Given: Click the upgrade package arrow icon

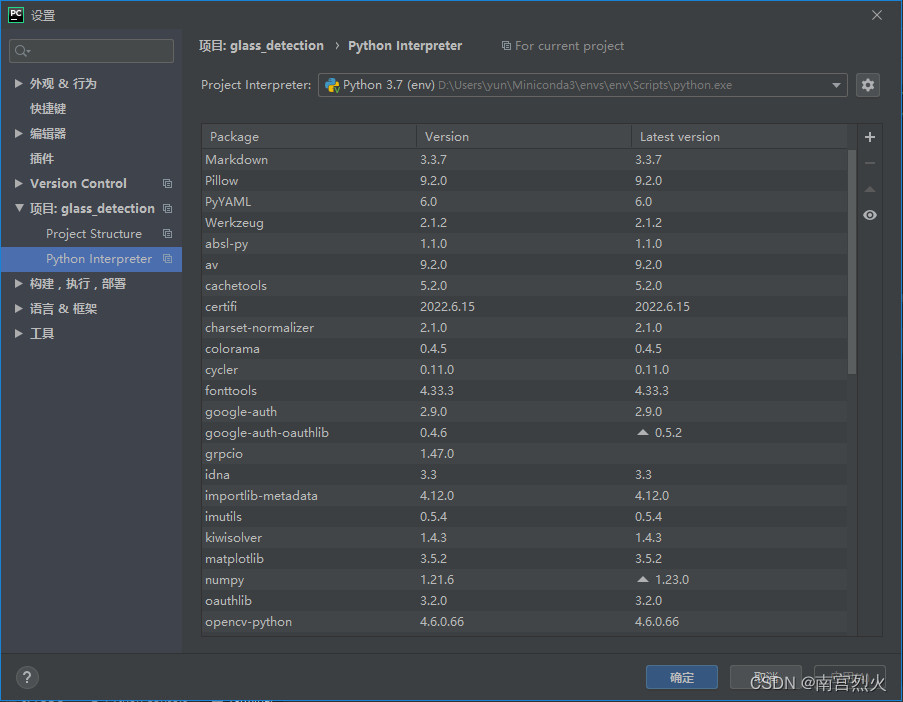Looking at the screenshot, I should coord(870,189).
